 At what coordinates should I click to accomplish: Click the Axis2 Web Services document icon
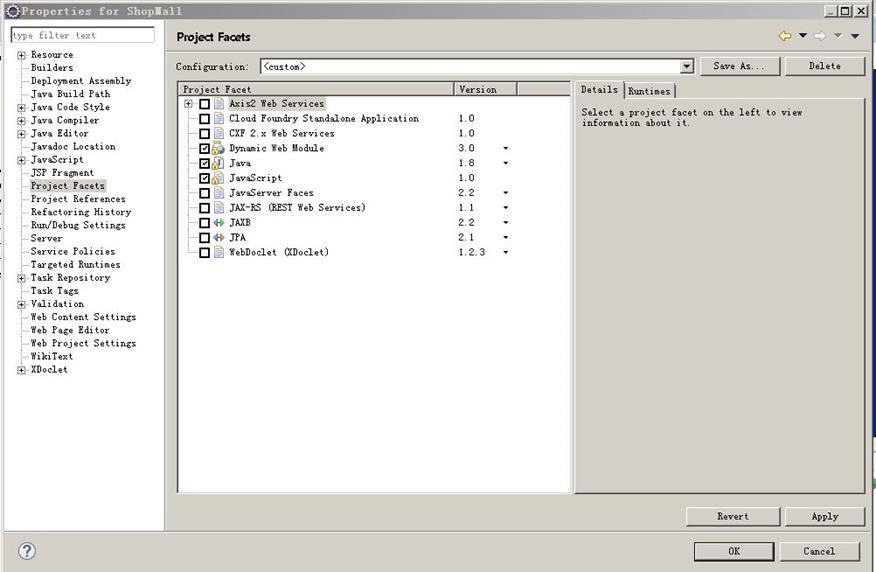click(219, 103)
